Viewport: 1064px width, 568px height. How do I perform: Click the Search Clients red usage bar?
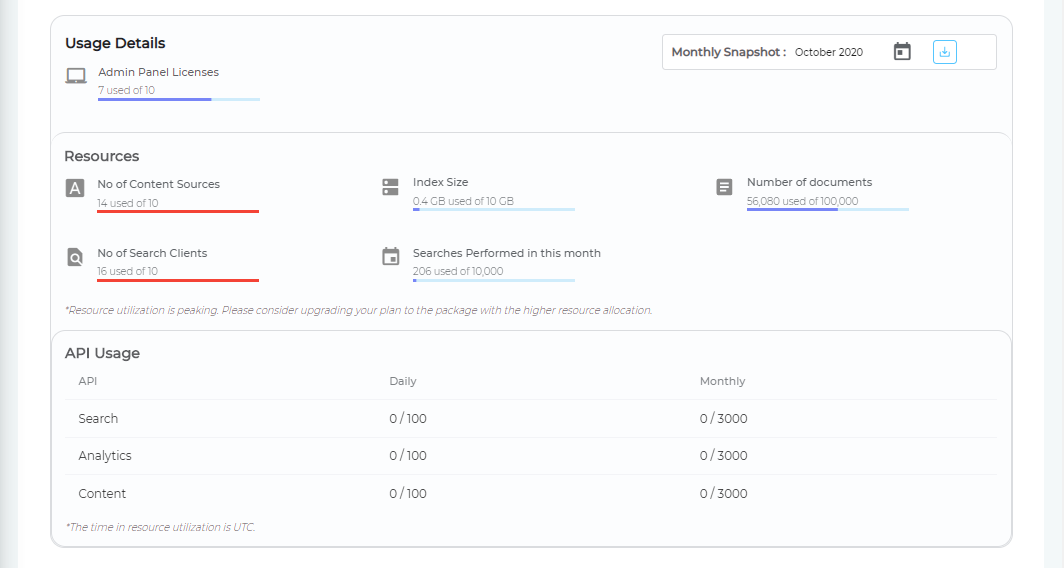click(178, 281)
